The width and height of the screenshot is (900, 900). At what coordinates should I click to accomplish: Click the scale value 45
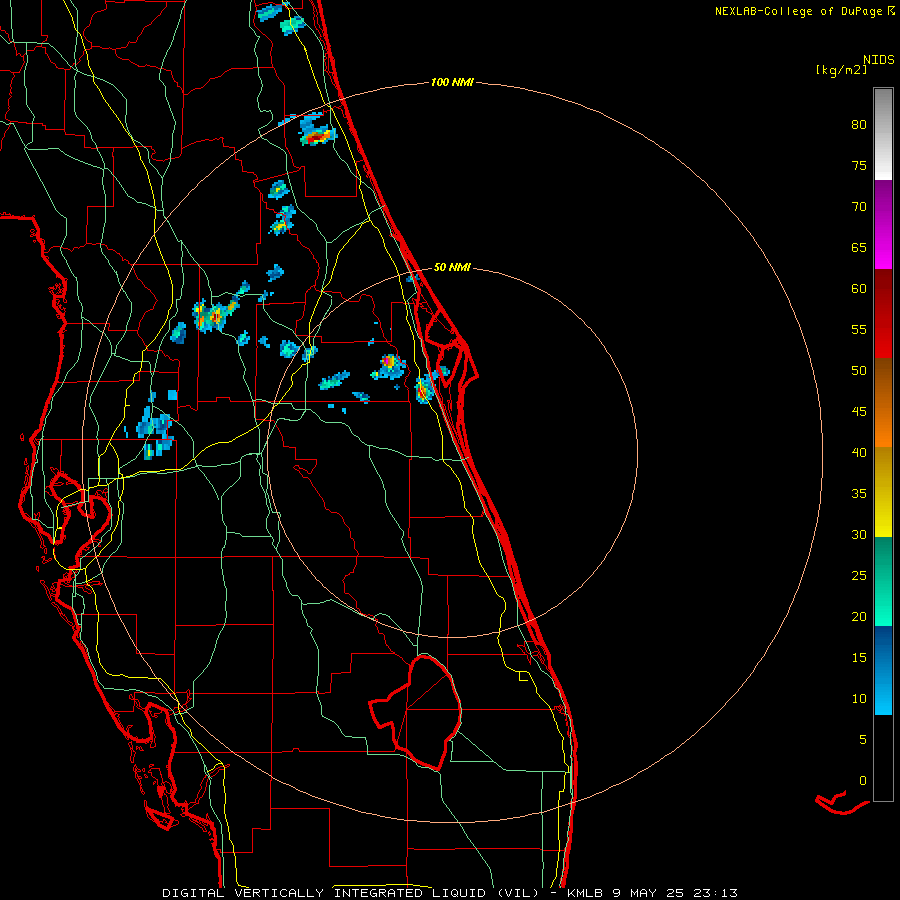pyautogui.click(x=859, y=412)
